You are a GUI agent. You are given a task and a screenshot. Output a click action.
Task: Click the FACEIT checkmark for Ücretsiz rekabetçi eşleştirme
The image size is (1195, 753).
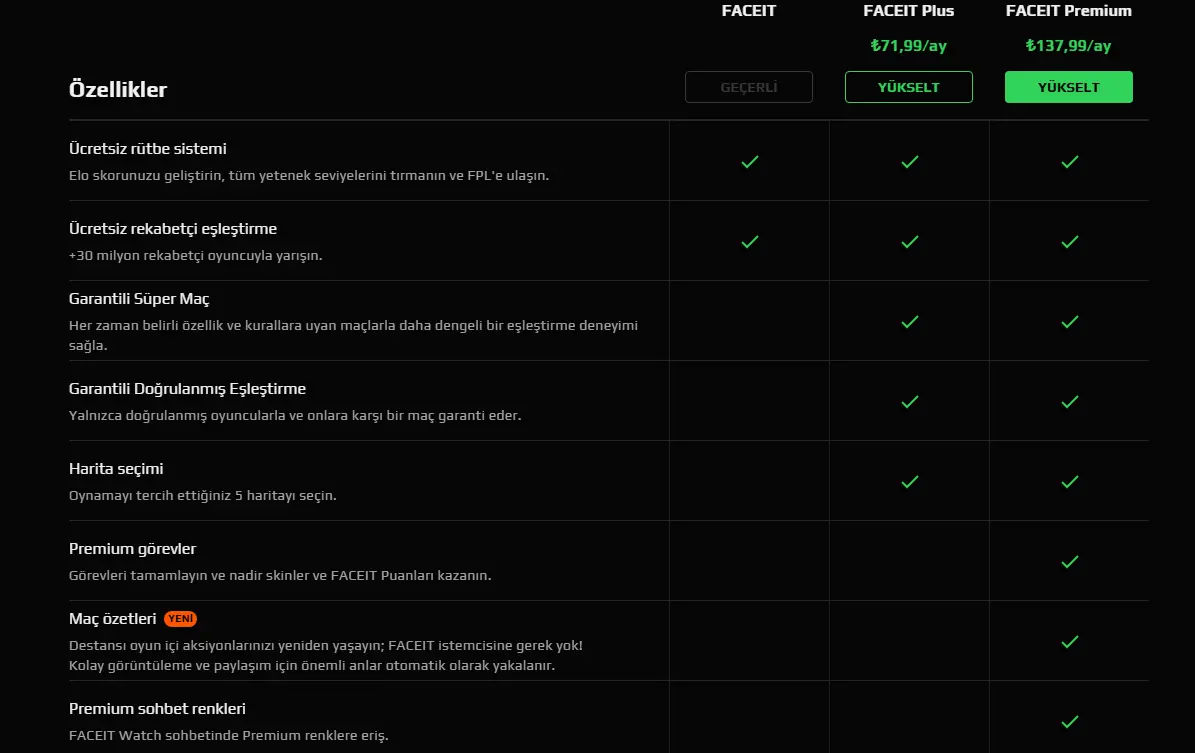(750, 242)
